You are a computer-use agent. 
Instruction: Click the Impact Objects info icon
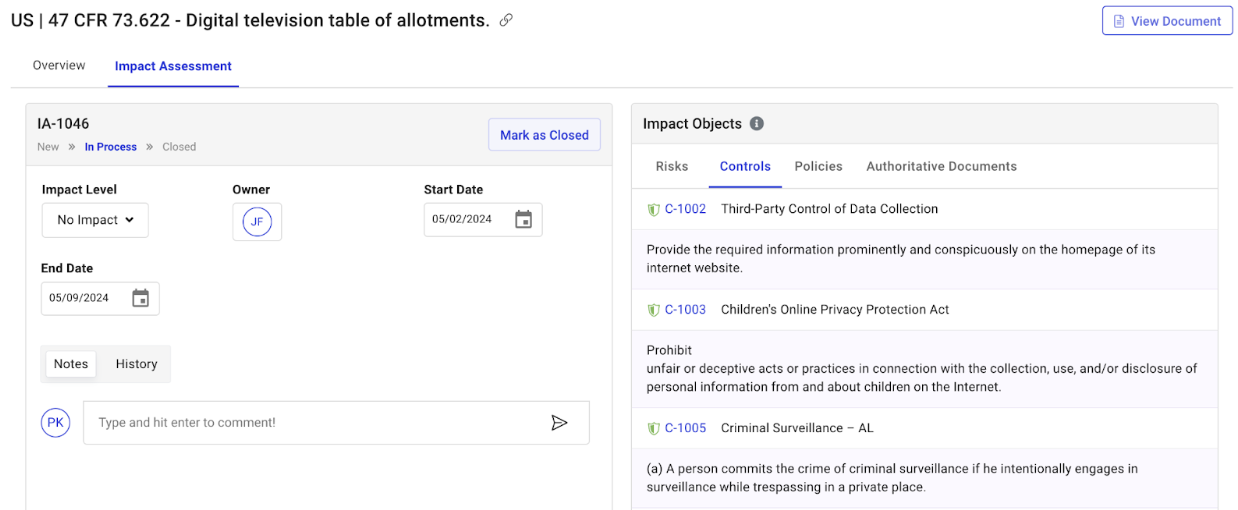[757, 124]
